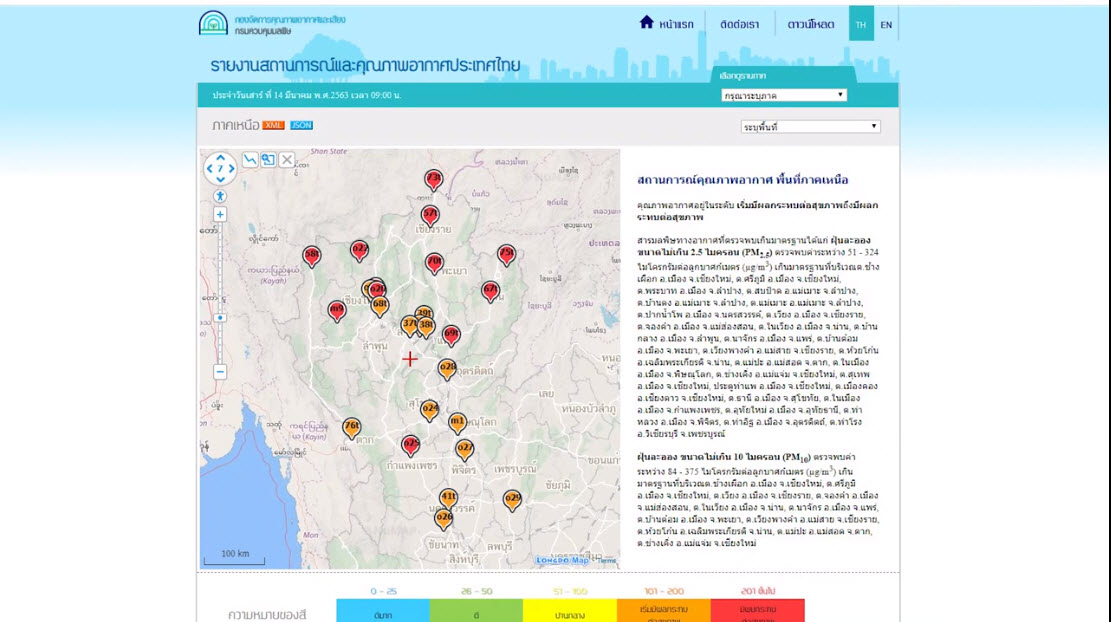Open the ติดต่อเรา contact page
Viewport: 1111px width, 622px height.
739,24
